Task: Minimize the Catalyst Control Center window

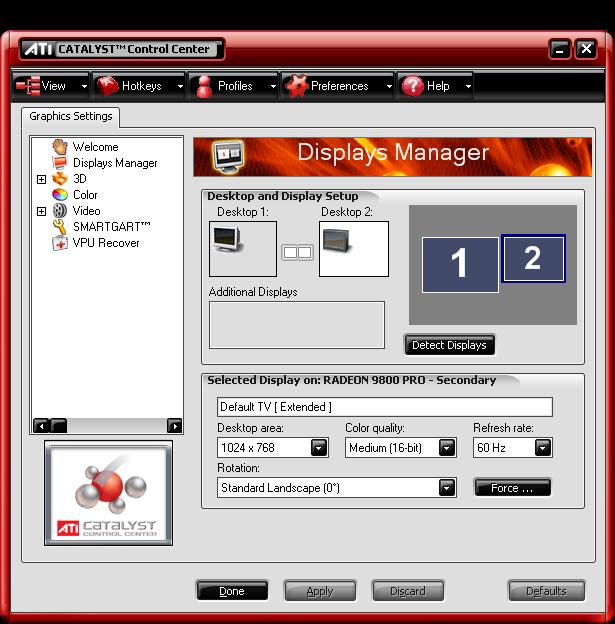Action: (560, 49)
